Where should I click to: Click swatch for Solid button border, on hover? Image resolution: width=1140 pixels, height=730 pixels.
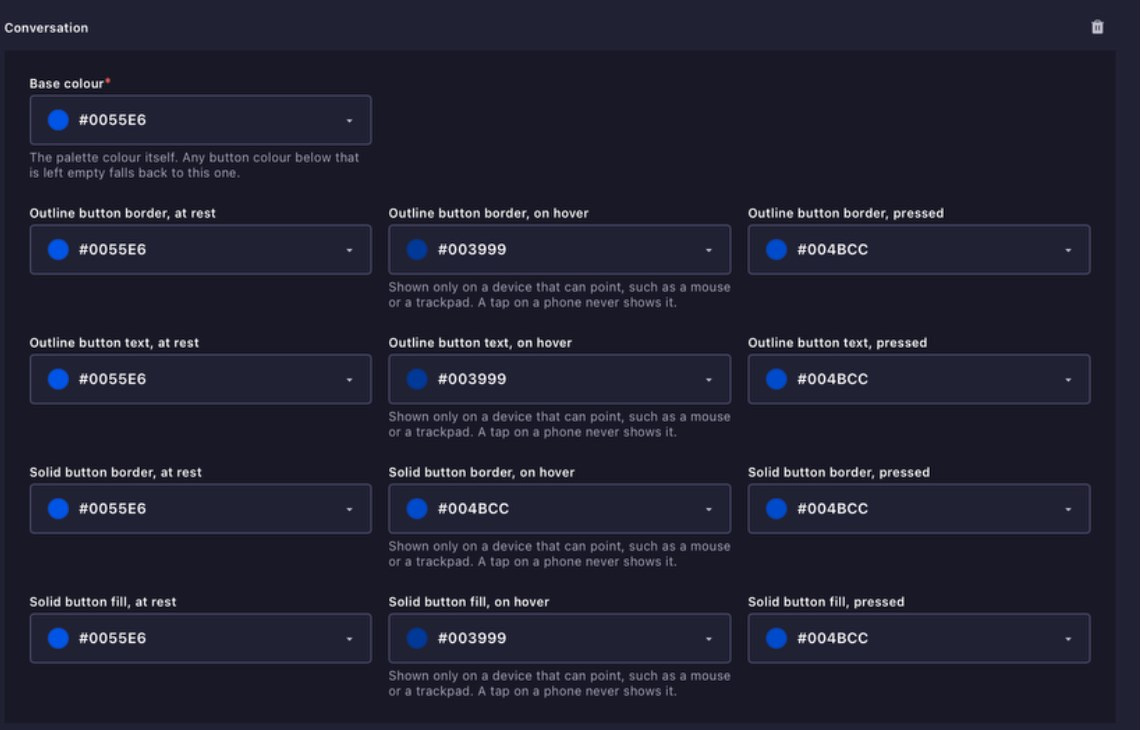(417, 508)
